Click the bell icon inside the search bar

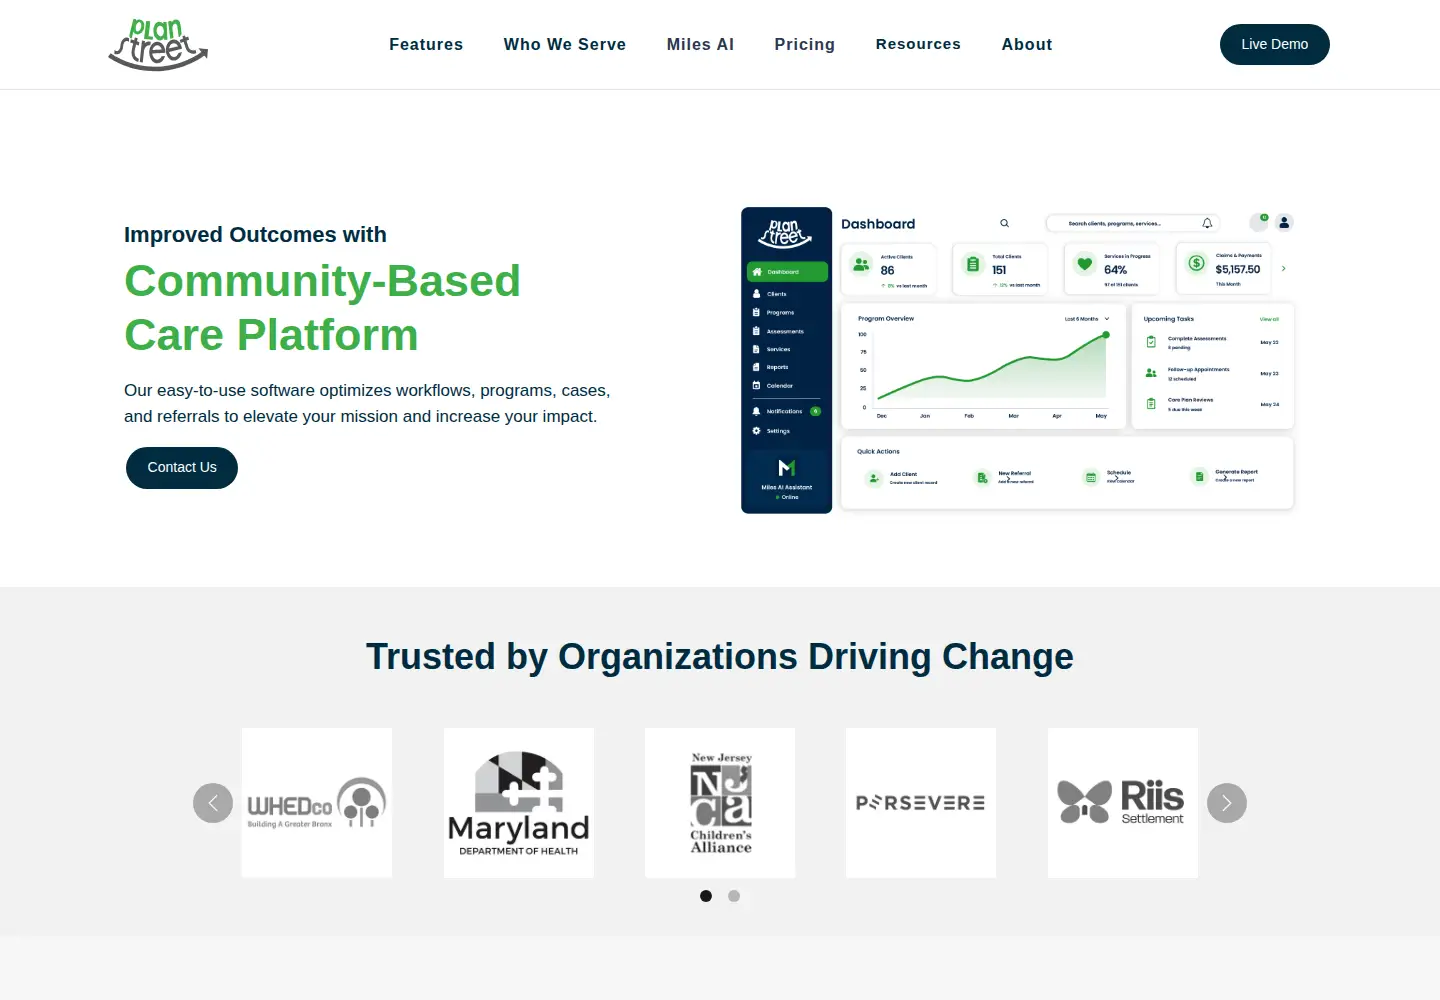click(1207, 223)
